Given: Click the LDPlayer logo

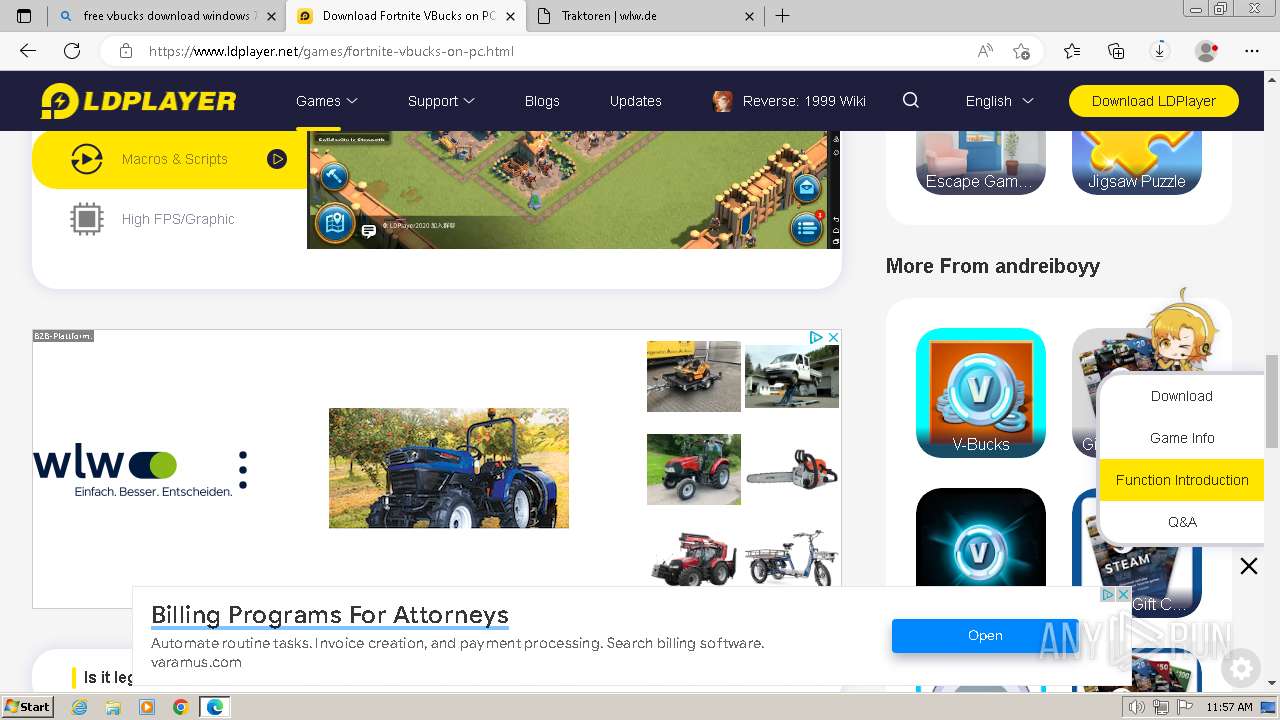Looking at the screenshot, I should (x=138, y=101).
